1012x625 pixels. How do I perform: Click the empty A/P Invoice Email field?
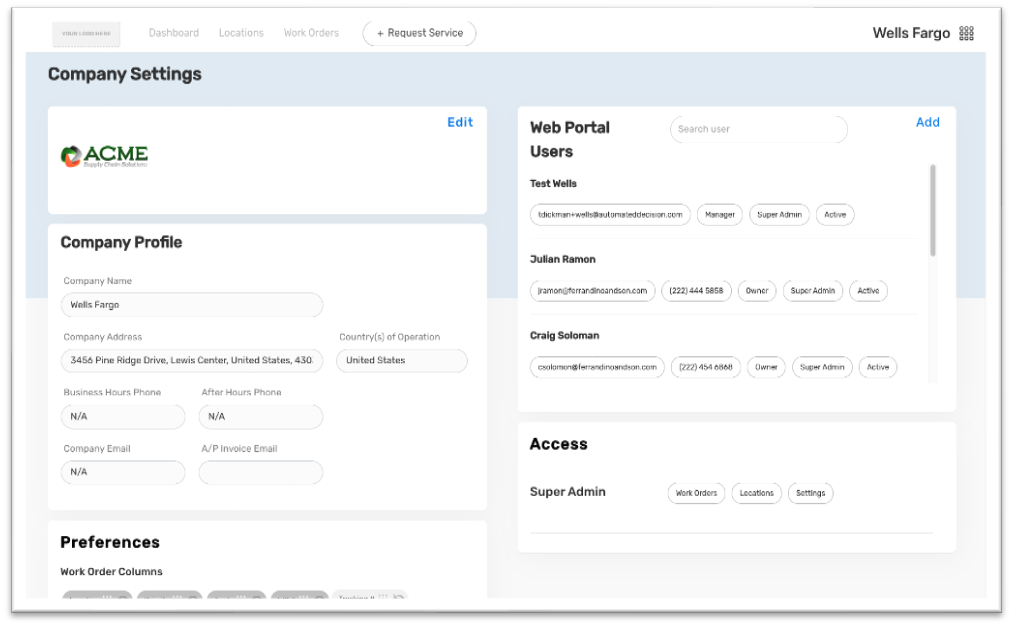pyautogui.click(x=261, y=472)
